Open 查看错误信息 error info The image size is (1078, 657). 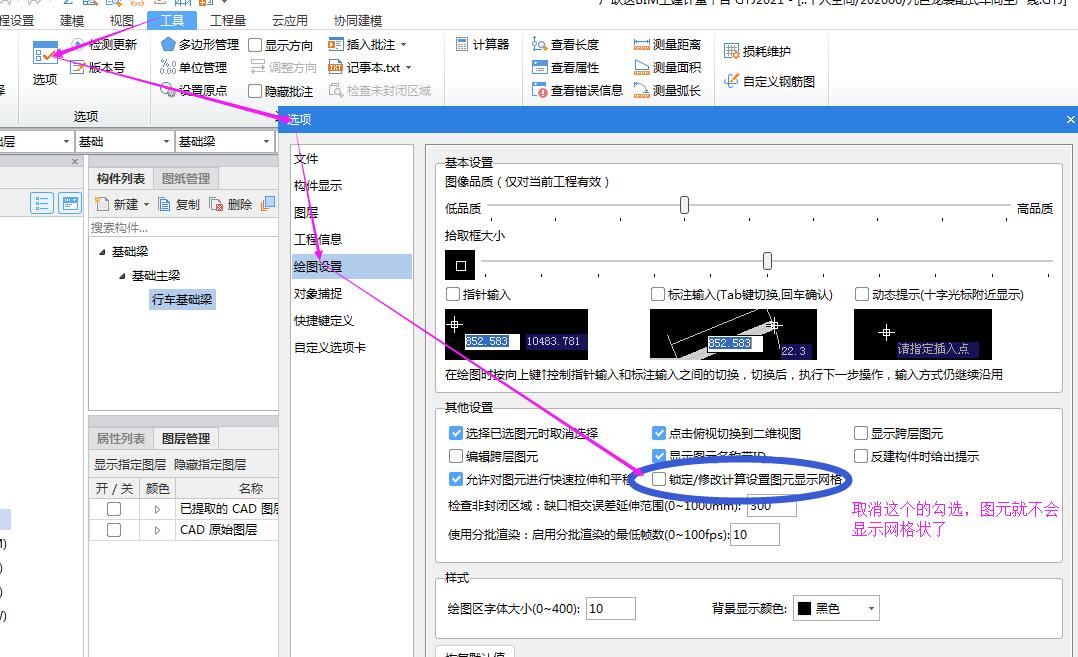[x=577, y=90]
